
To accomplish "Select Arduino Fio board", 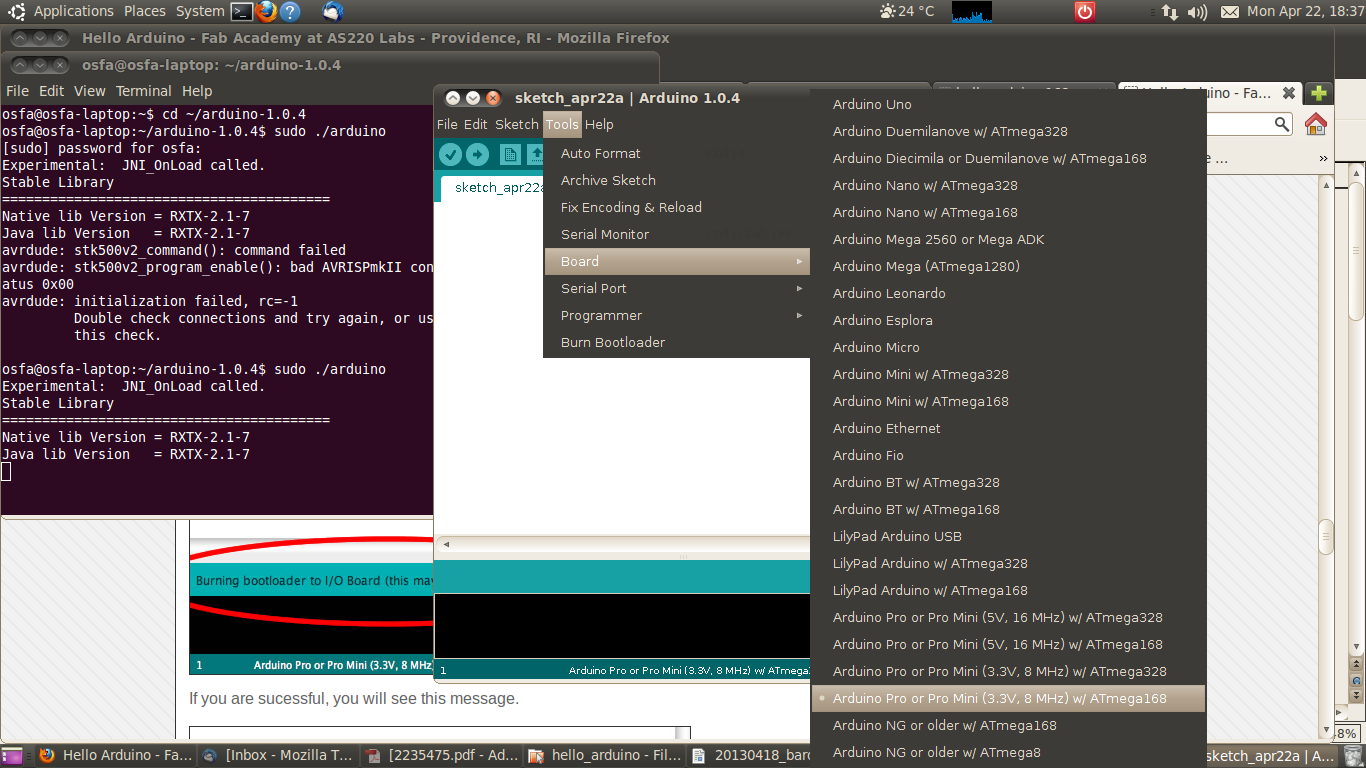I will tap(1008, 455).
